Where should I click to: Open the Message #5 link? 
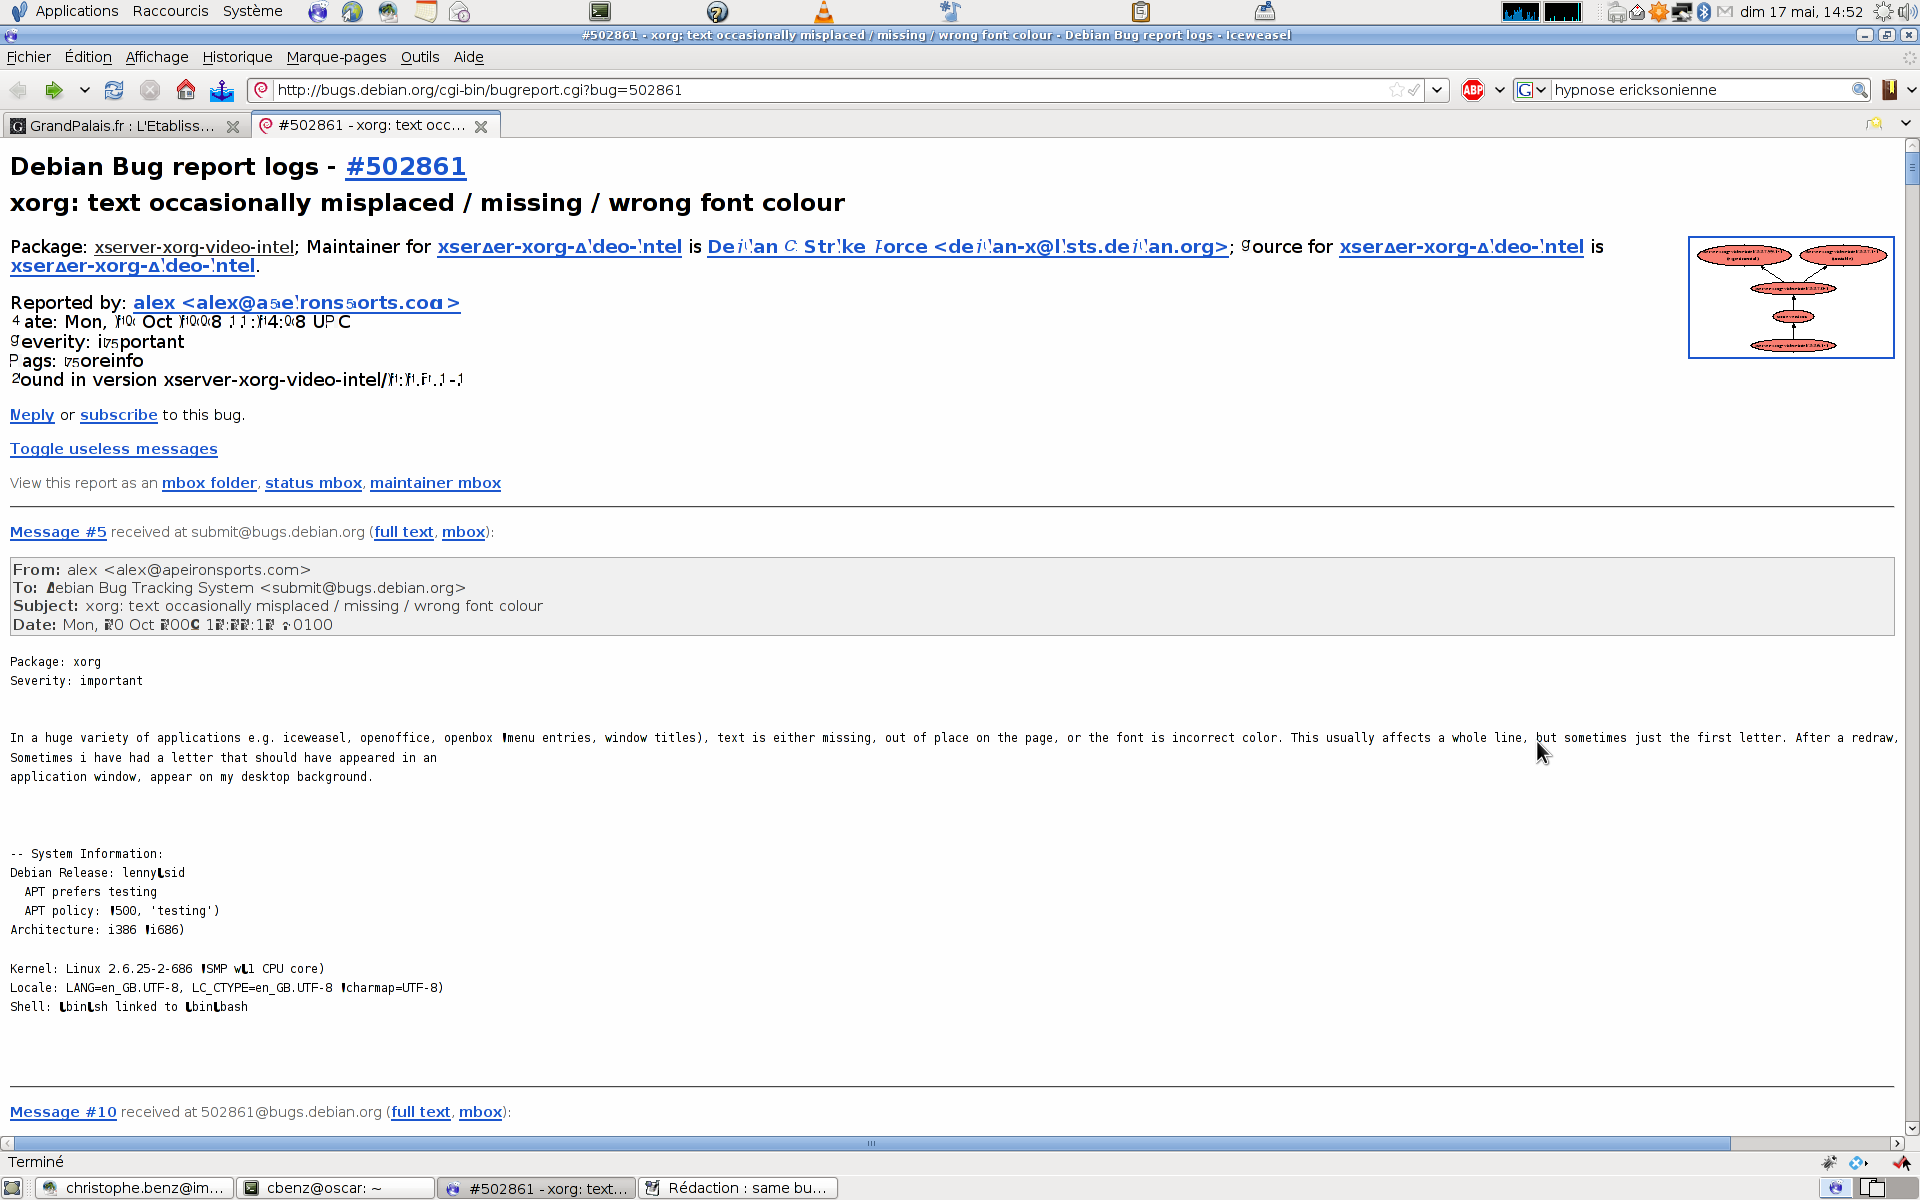click(x=58, y=532)
